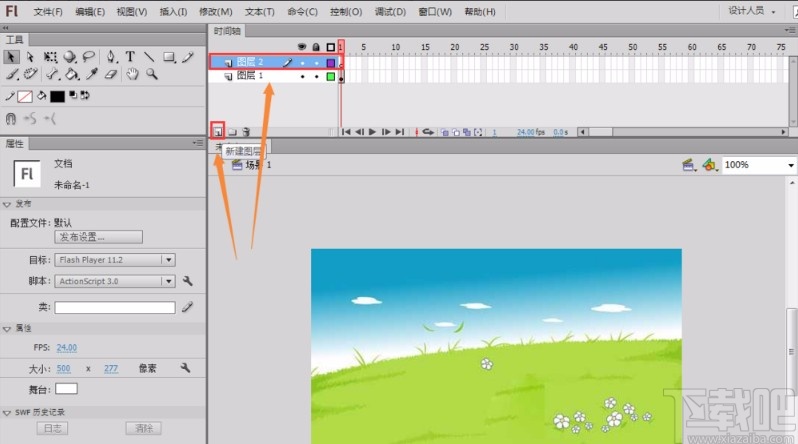Open 插入(I) menu
The height and width of the screenshot is (444, 798).
coord(173,11)
